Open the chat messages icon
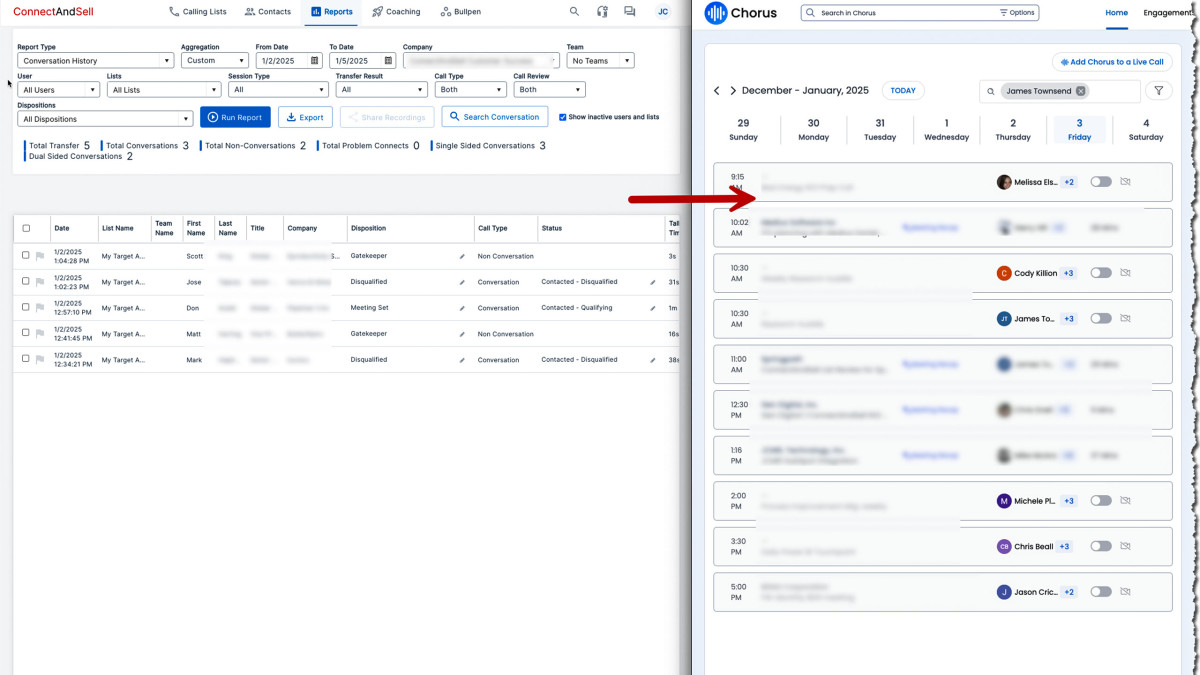 coord(629,12)
